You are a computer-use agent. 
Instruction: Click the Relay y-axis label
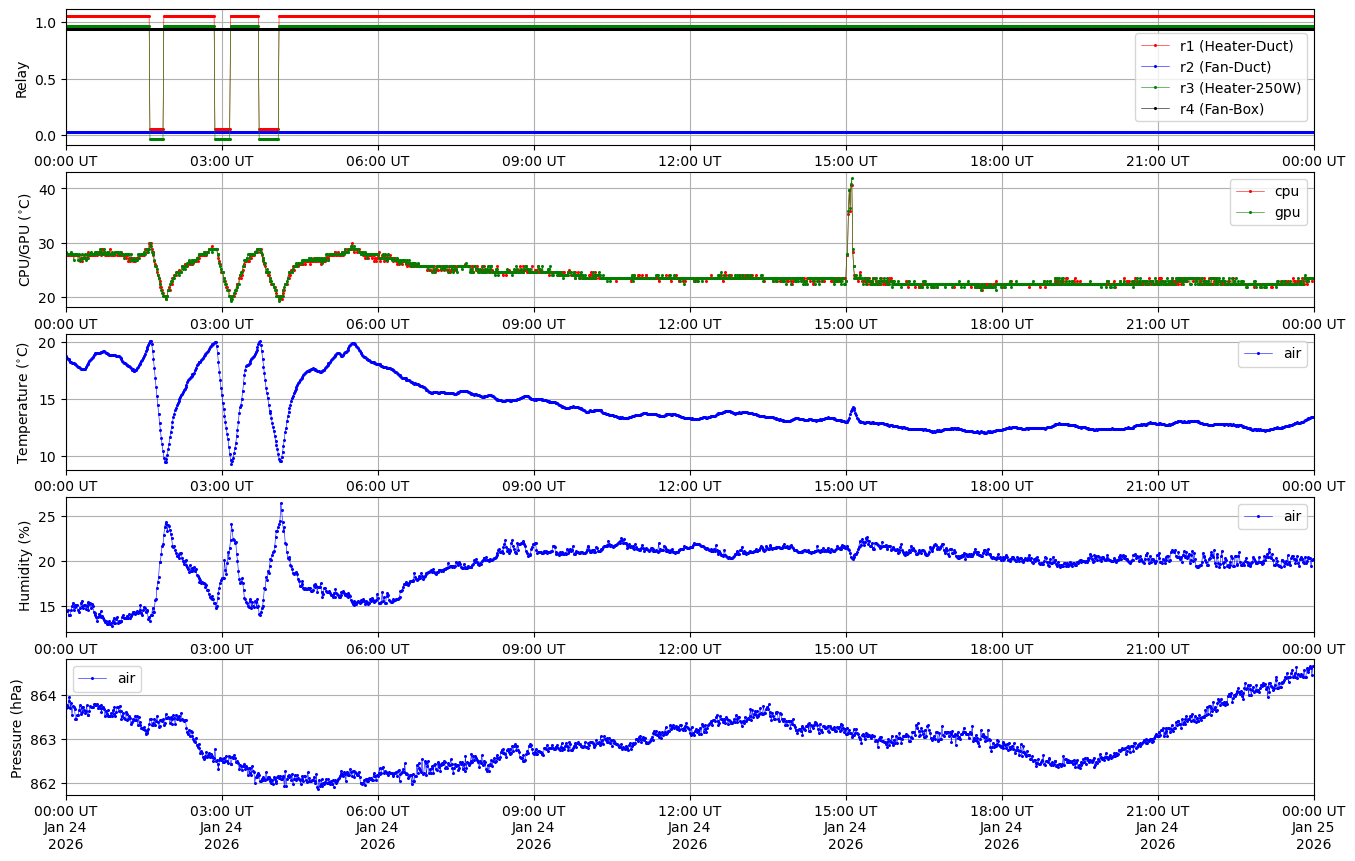[x=21, y=79]
